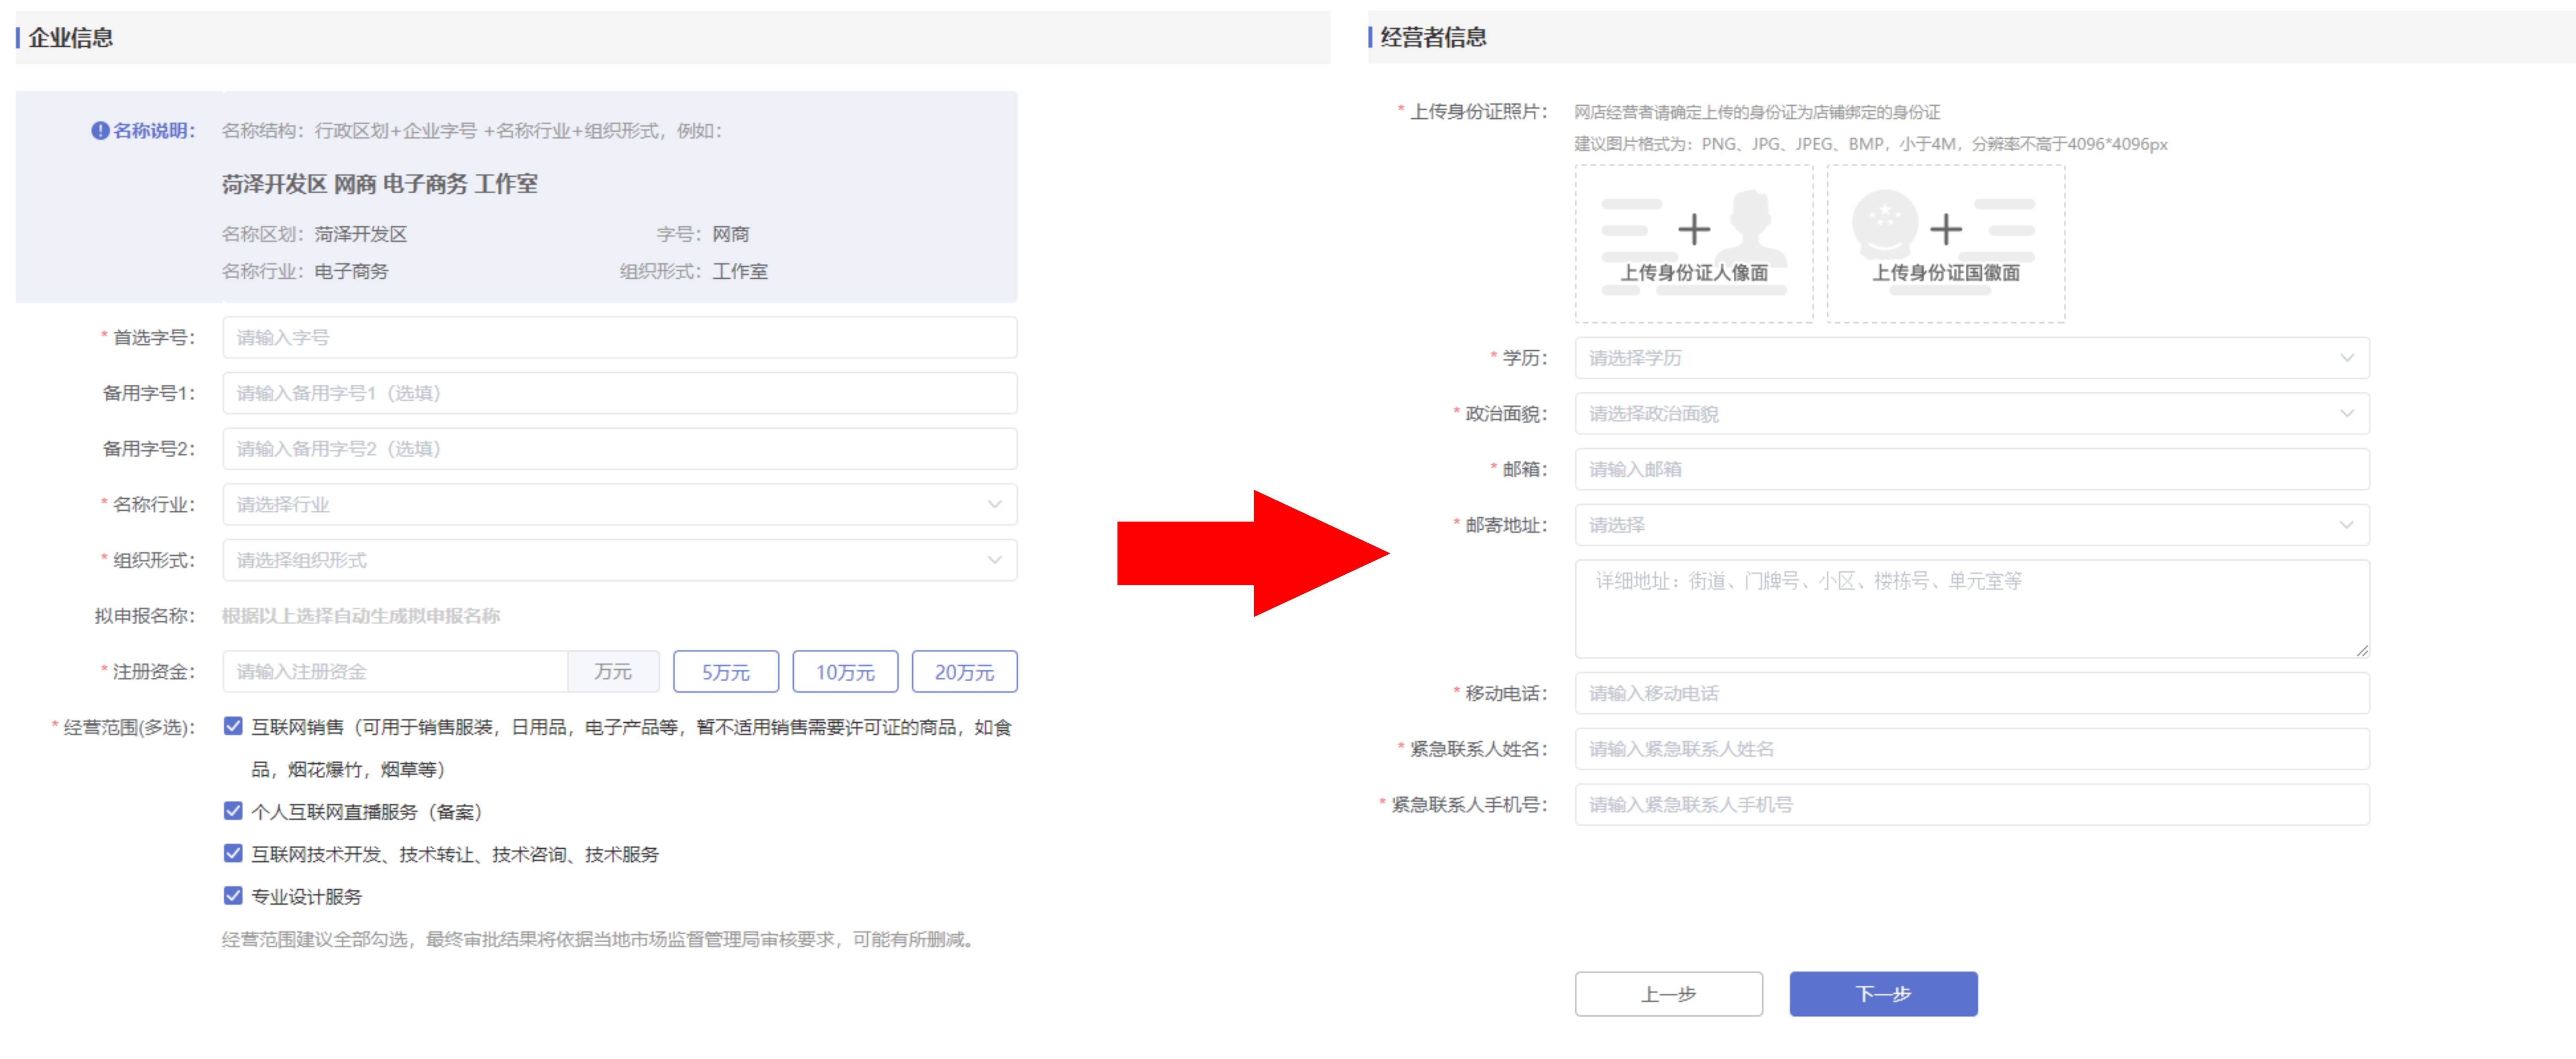Viewport: 2576px width, 1059px height.
Task: Click the example name 菏泽开发区 网商 电子商务 工作室
Action: point(380,184)
